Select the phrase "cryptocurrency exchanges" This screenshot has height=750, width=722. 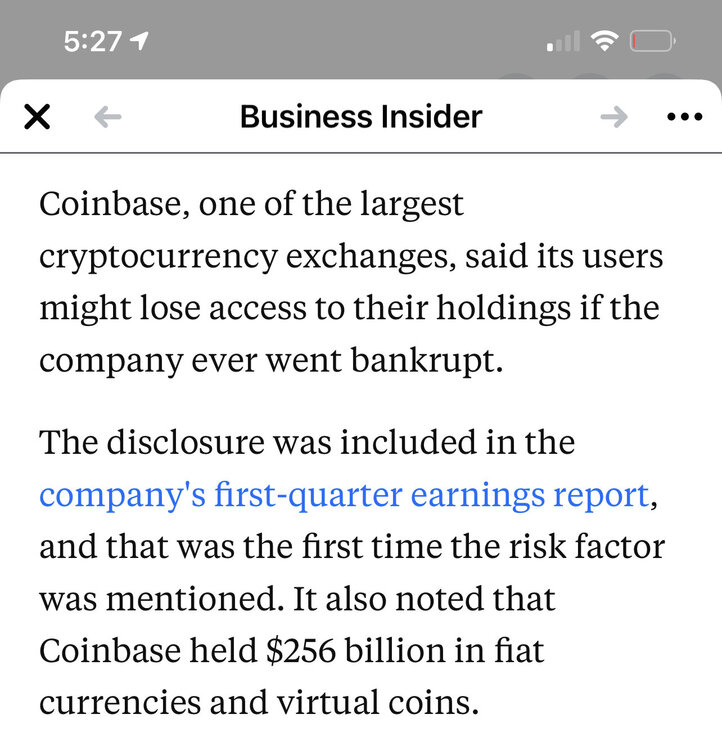tap(222, 256)
